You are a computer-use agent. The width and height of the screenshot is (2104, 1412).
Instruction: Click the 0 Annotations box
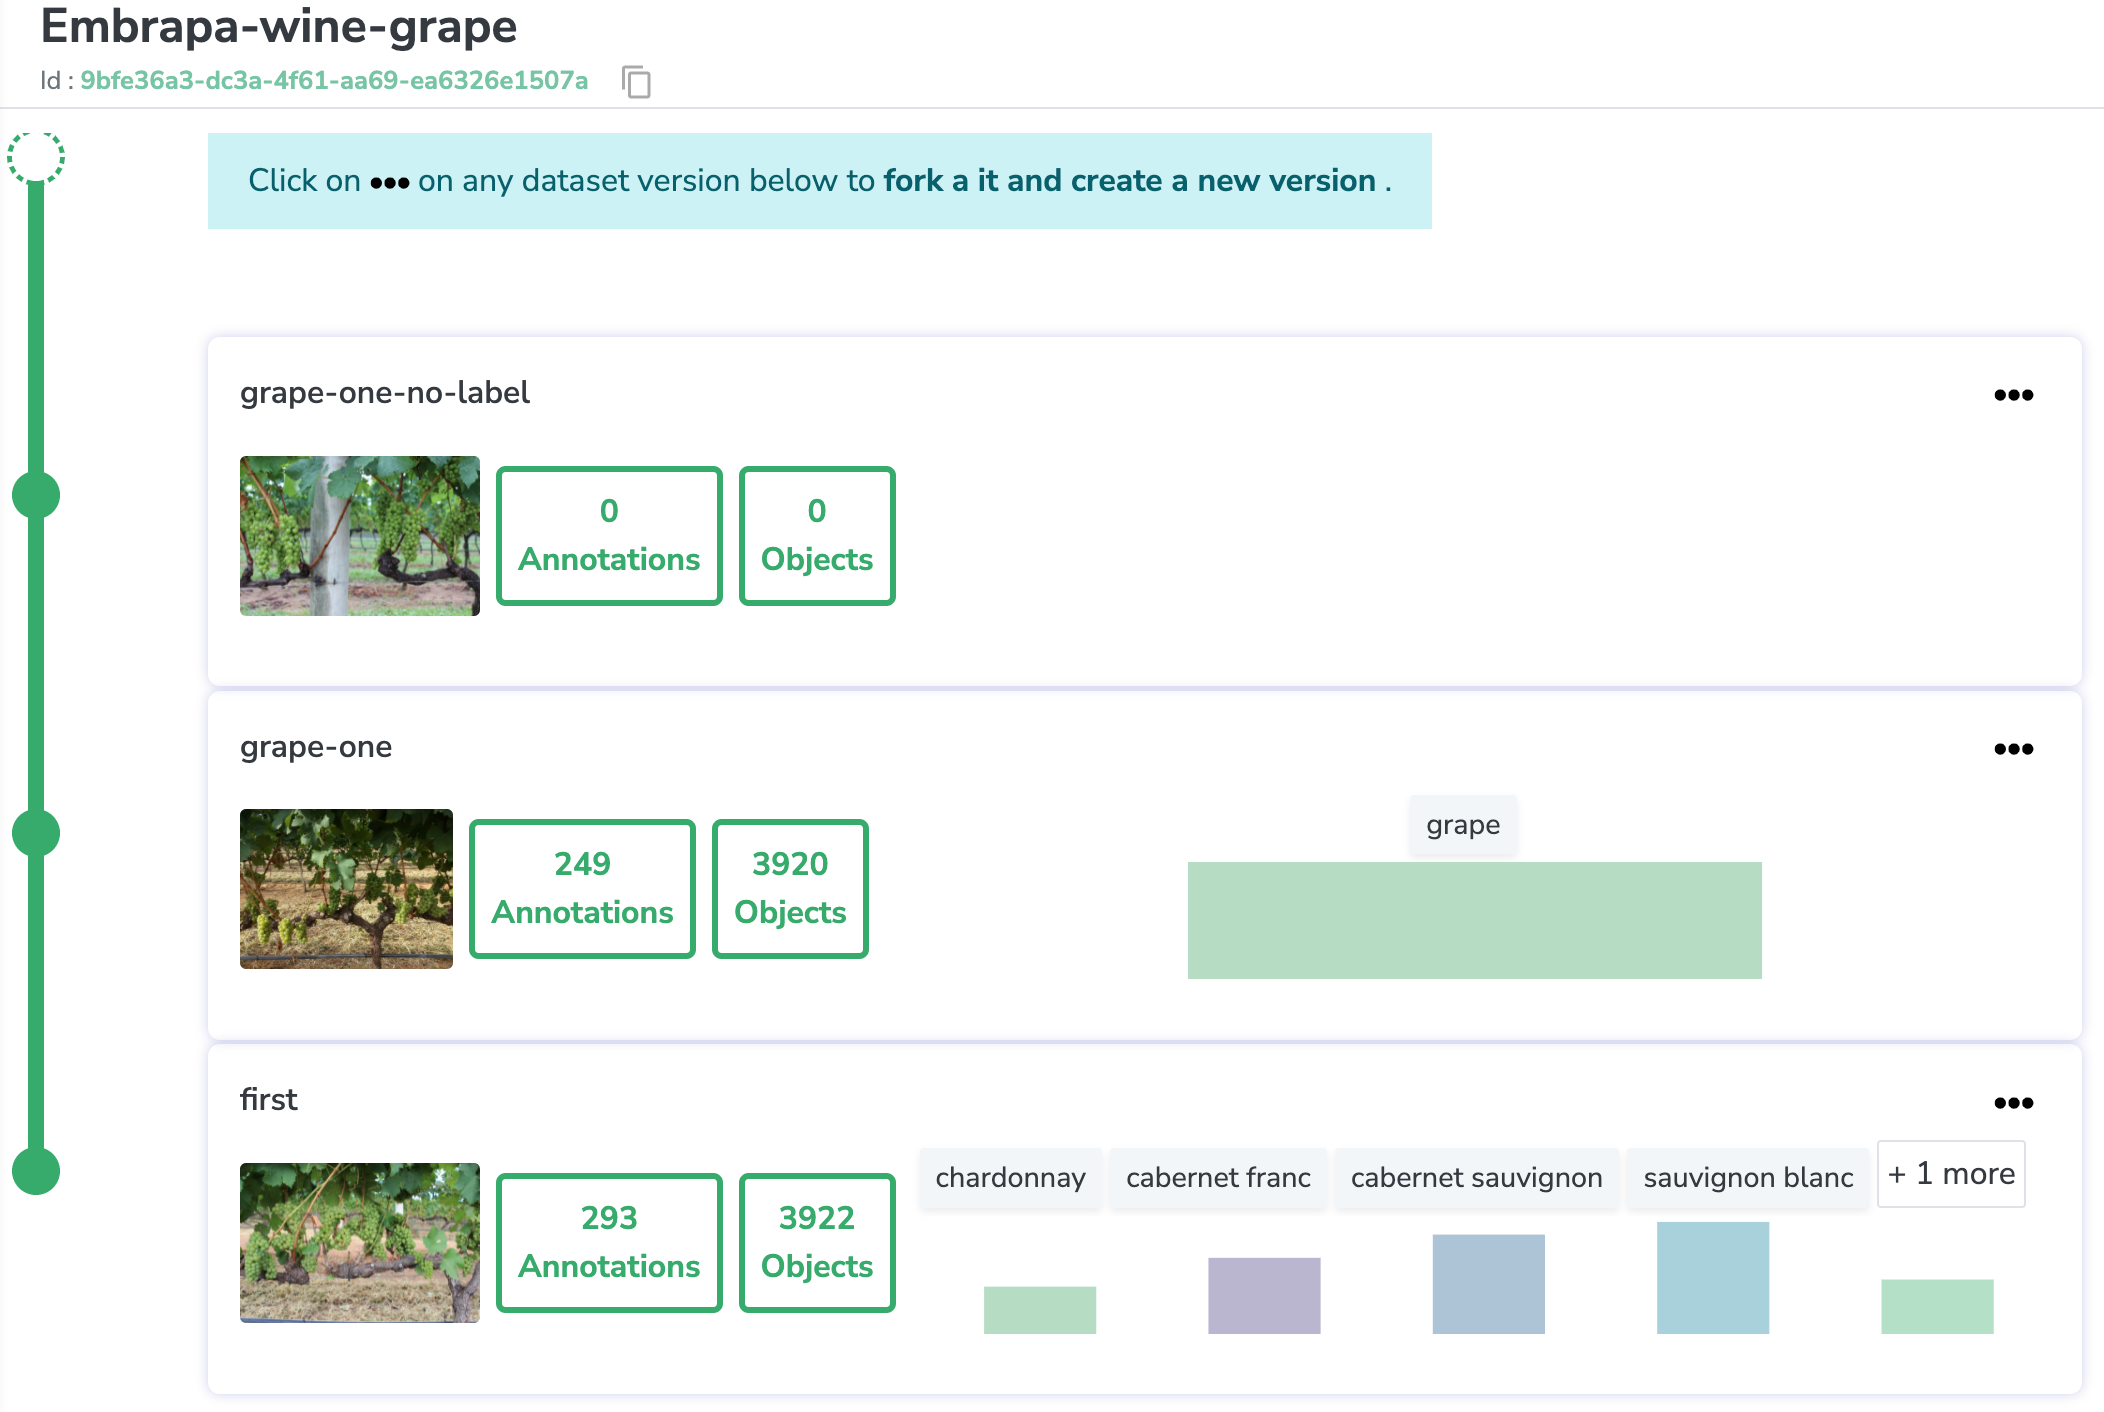tap(609, 536)
